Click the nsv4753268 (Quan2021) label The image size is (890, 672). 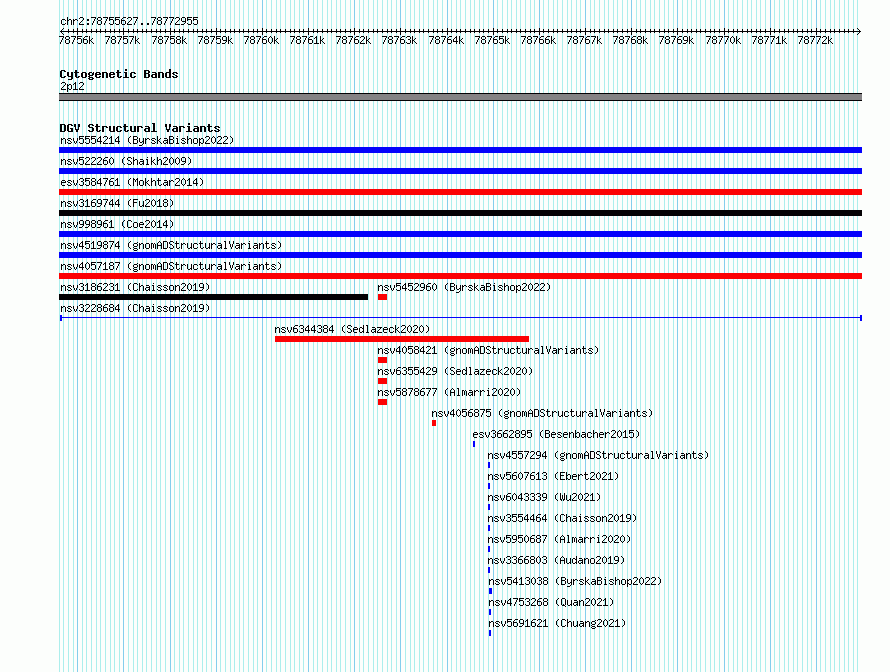tap(551, 602)
